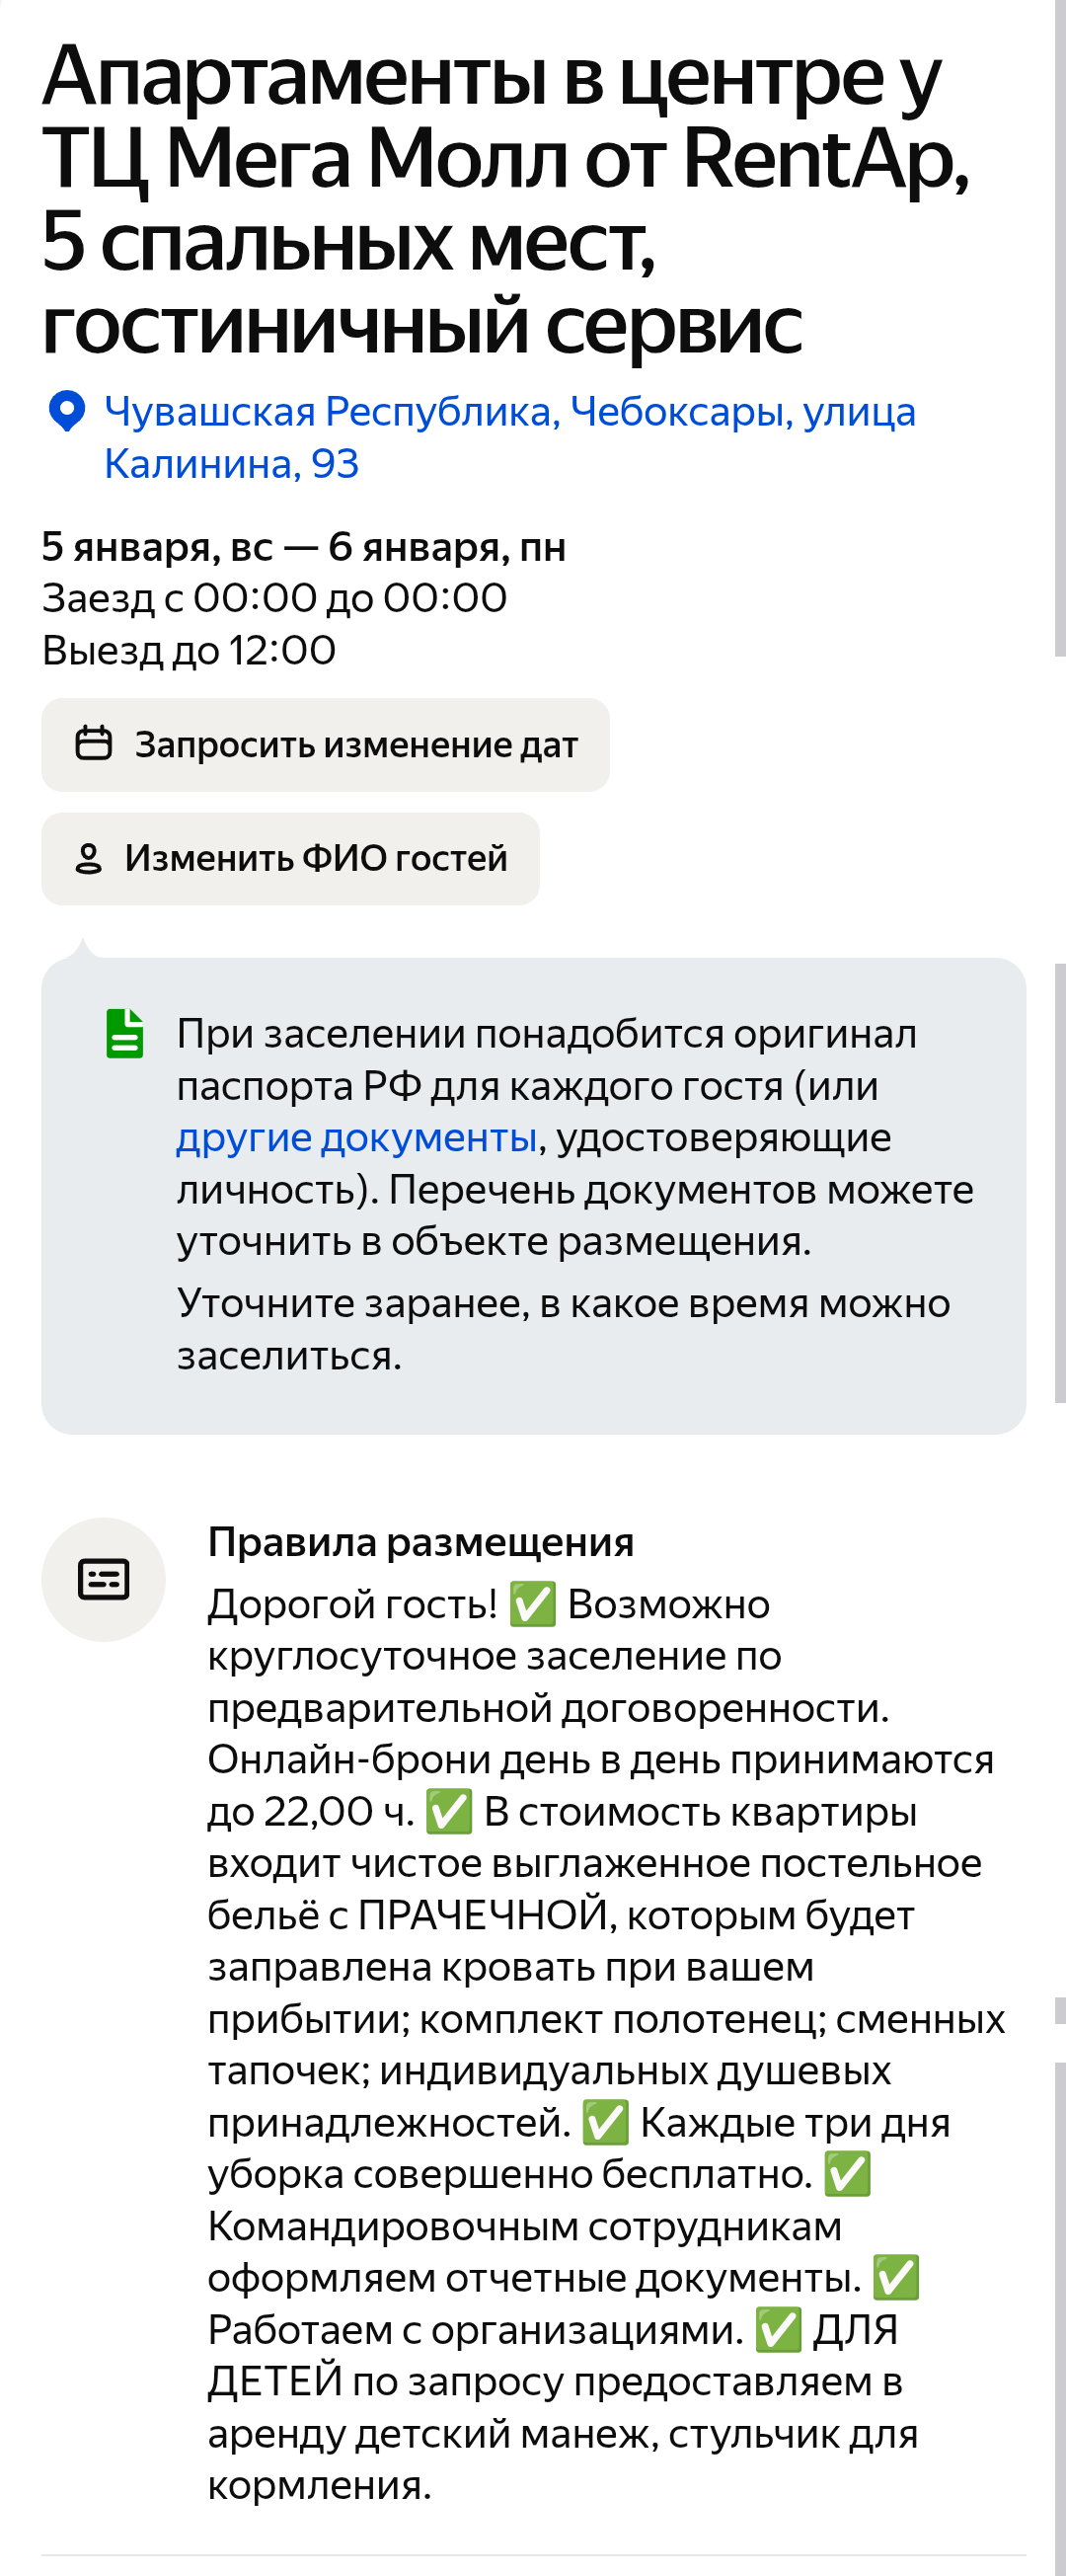Click the person icon for guest names

click(x=89, y=859)
